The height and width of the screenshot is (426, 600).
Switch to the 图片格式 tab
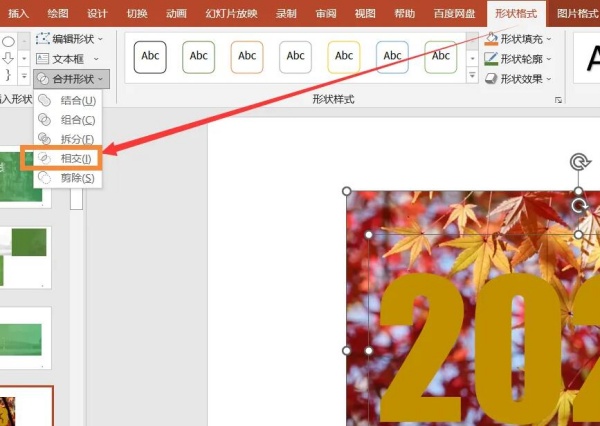click(577, 14)
